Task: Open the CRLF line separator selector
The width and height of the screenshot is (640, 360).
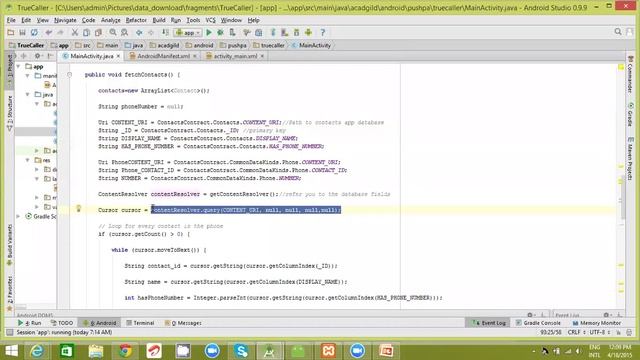Action: point(576,332)
